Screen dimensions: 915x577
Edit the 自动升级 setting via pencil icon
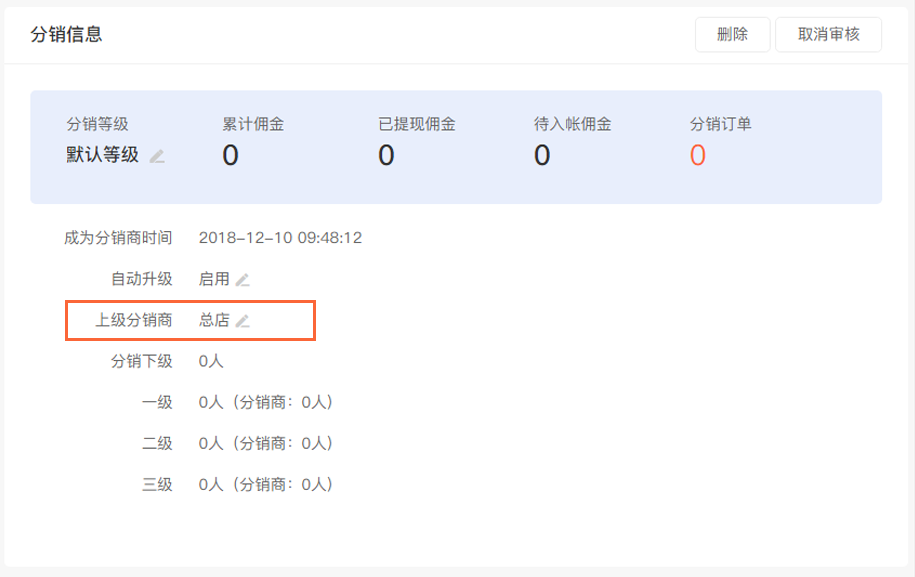pyautogui.click(x=242, y=279)
